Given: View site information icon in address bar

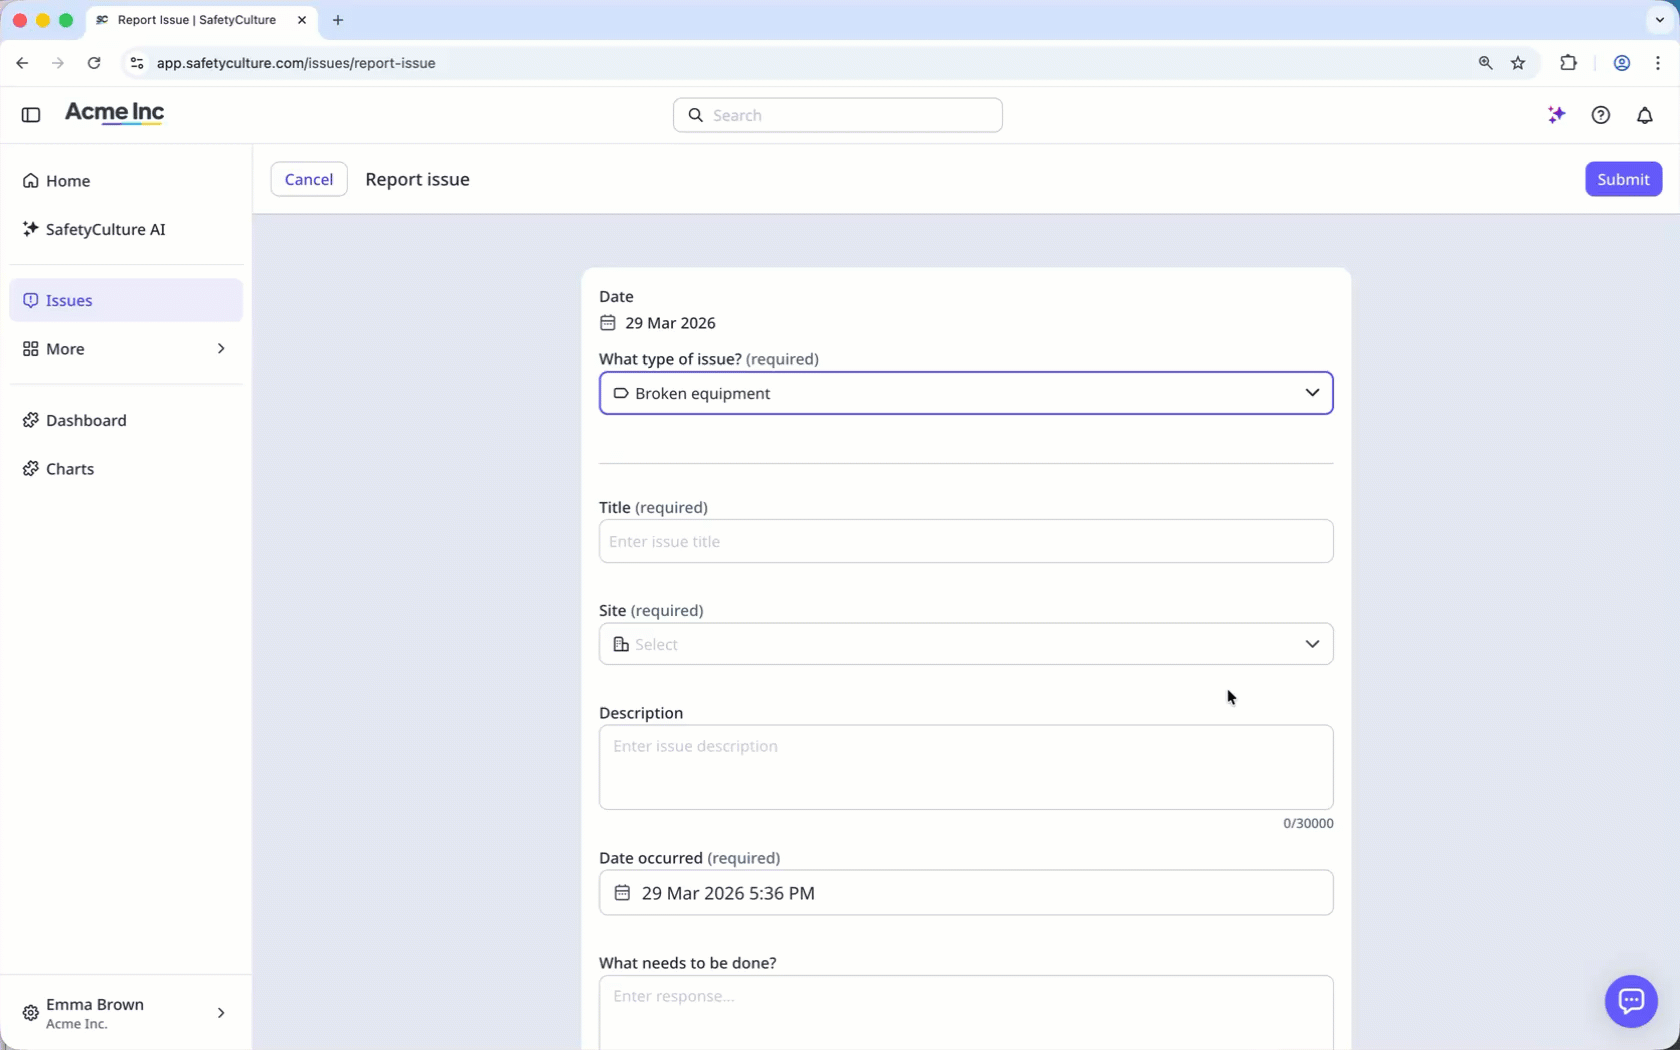Looking at the screenshot, I should pos(137,63).
